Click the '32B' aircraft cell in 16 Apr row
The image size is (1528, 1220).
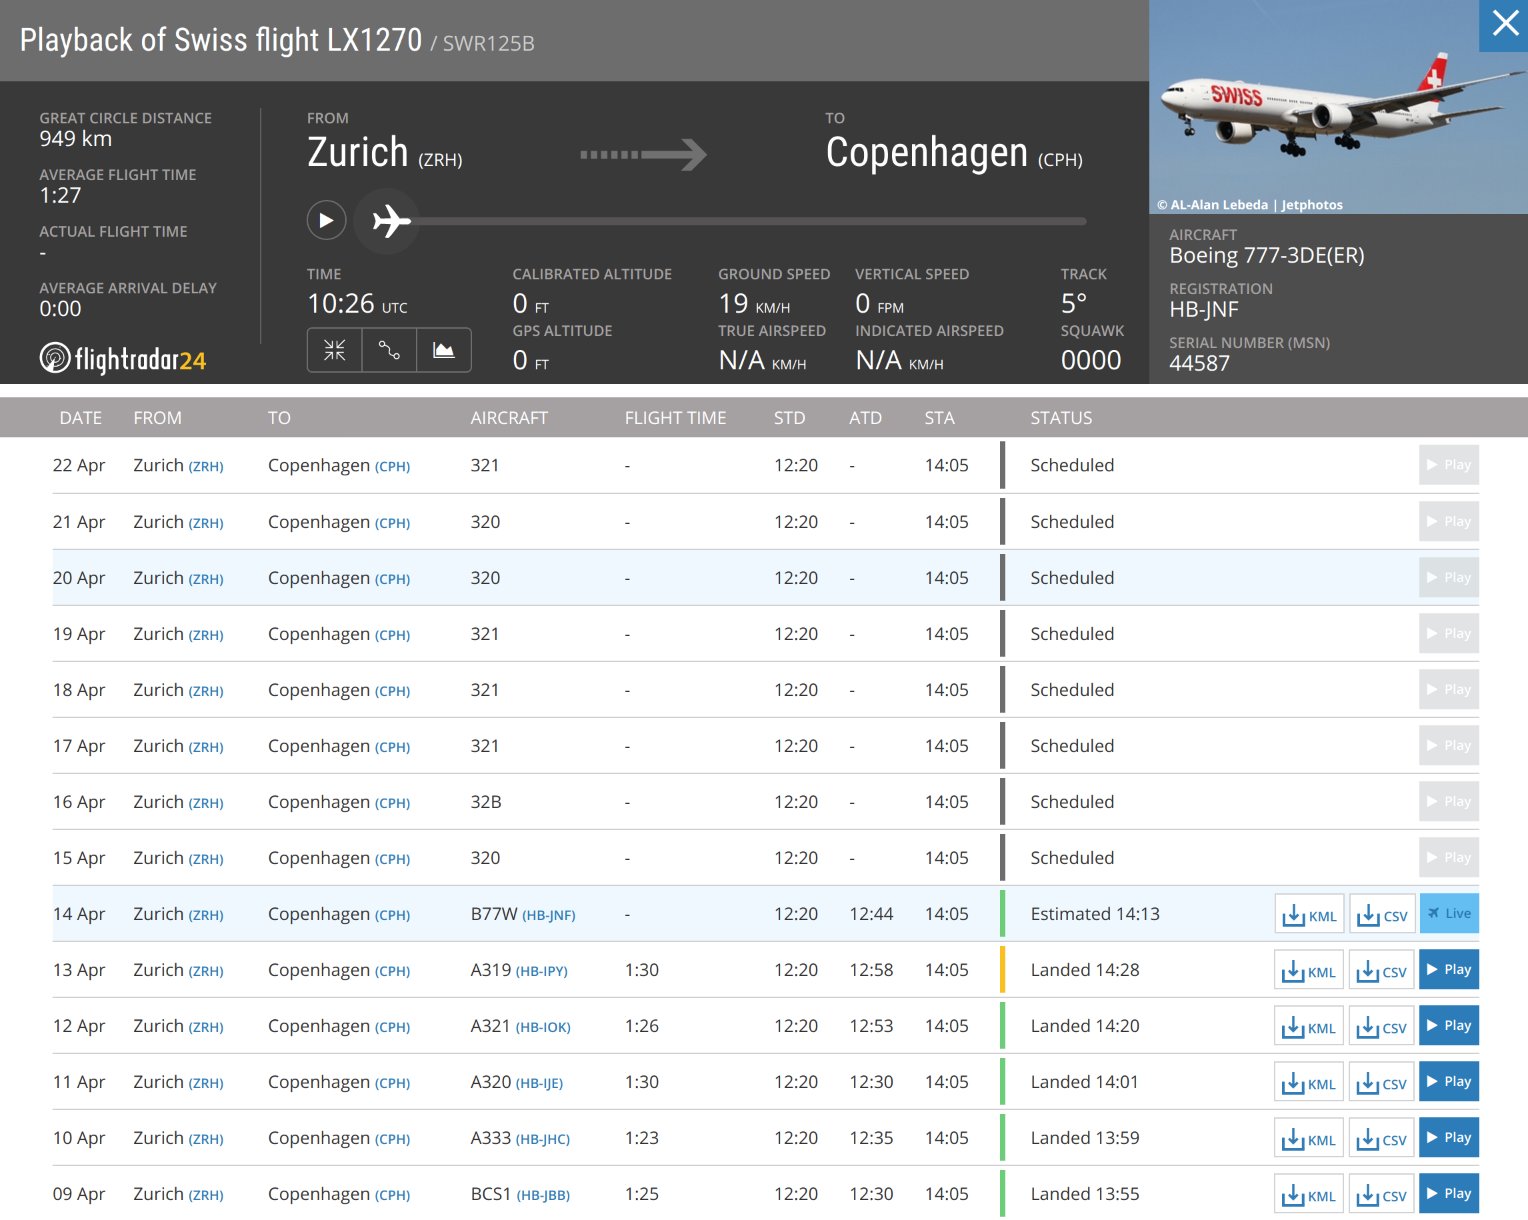point(486,802)
